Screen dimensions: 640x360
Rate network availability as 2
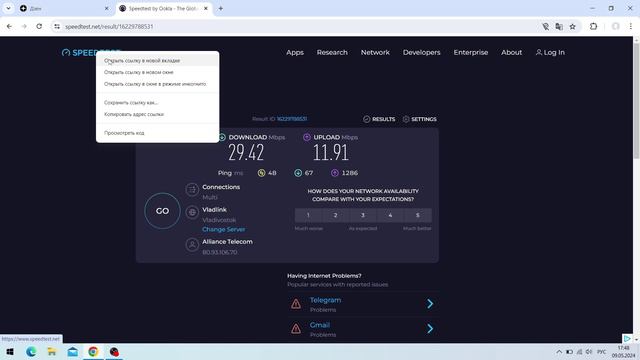(336, 215)
